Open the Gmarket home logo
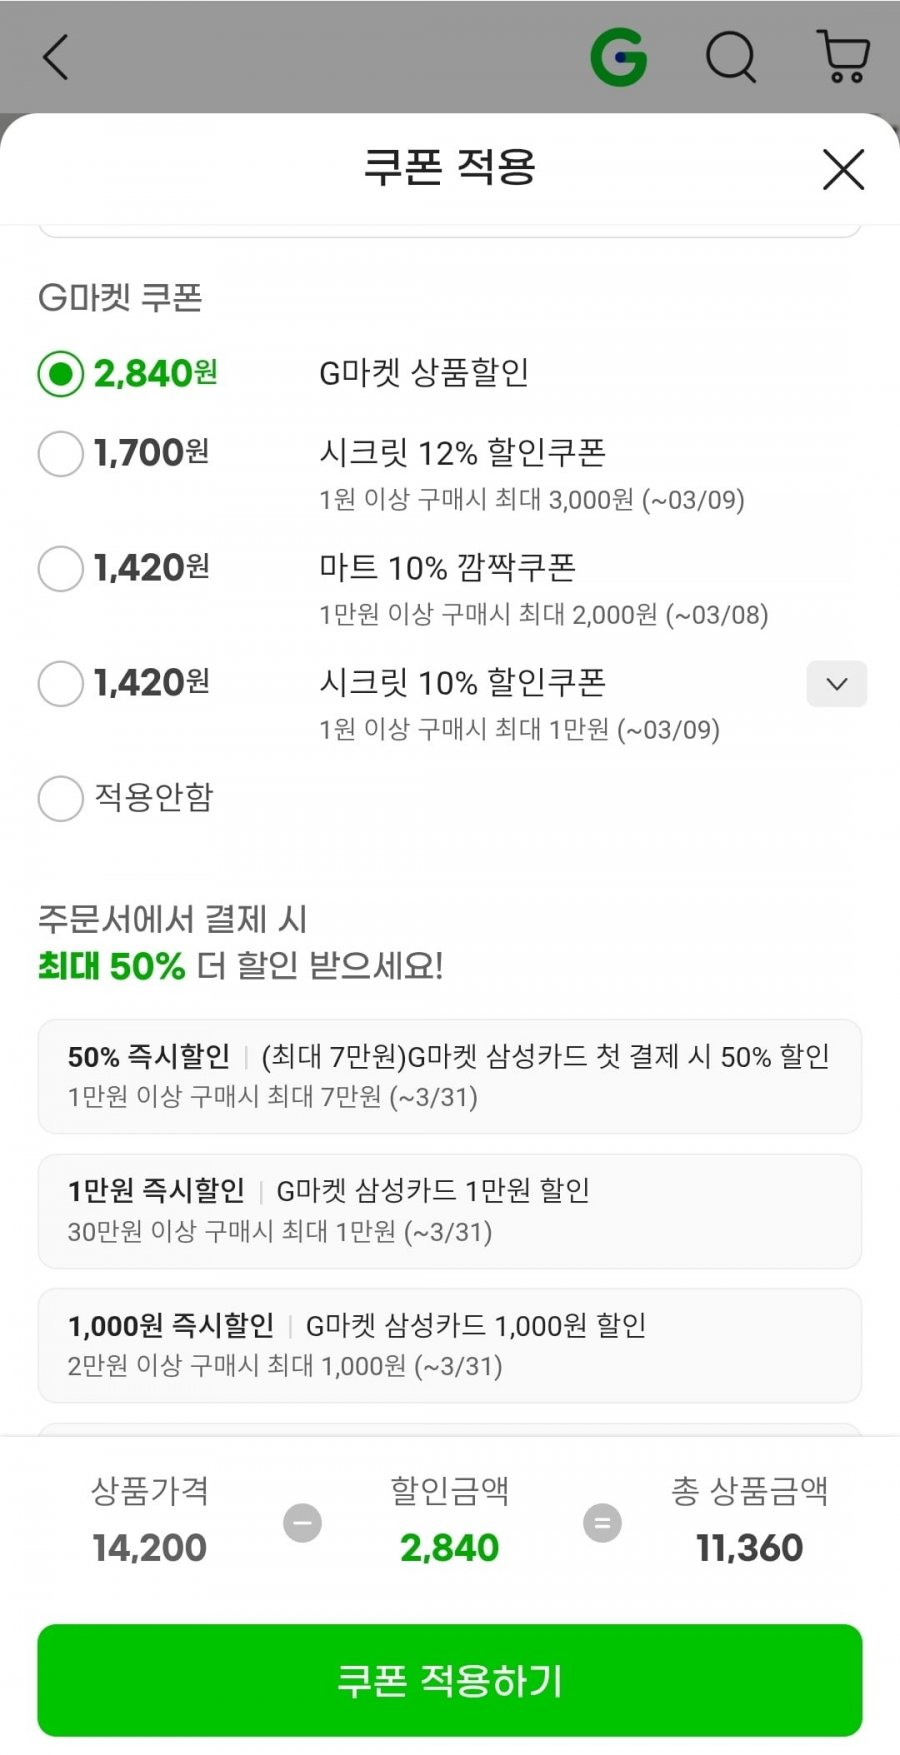The height and width of the screenshot is (1755, 900). pyautogui.click(x=619, y=57)
